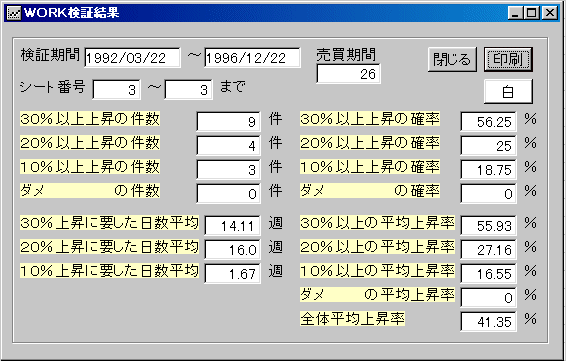The height and width of the screenshot is (361, 566).
Task: Click 全体平均上昇率 value 41.35
Action: (x=488, y=321)
